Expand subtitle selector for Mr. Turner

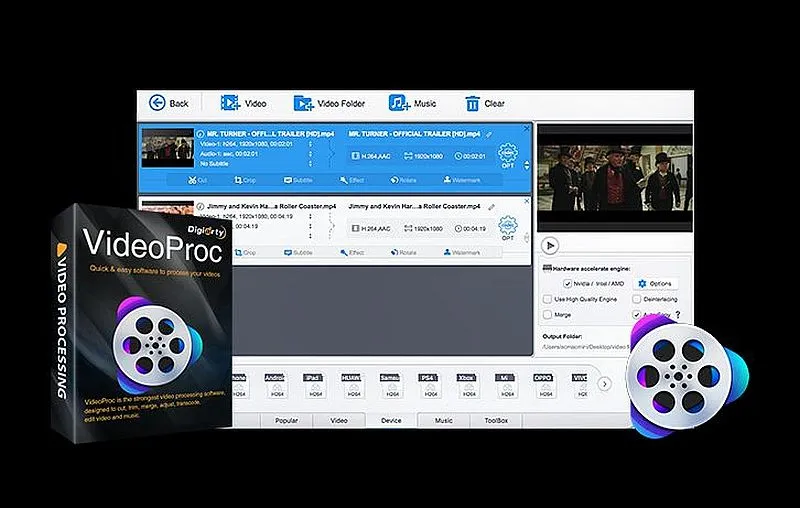point(310,164)
